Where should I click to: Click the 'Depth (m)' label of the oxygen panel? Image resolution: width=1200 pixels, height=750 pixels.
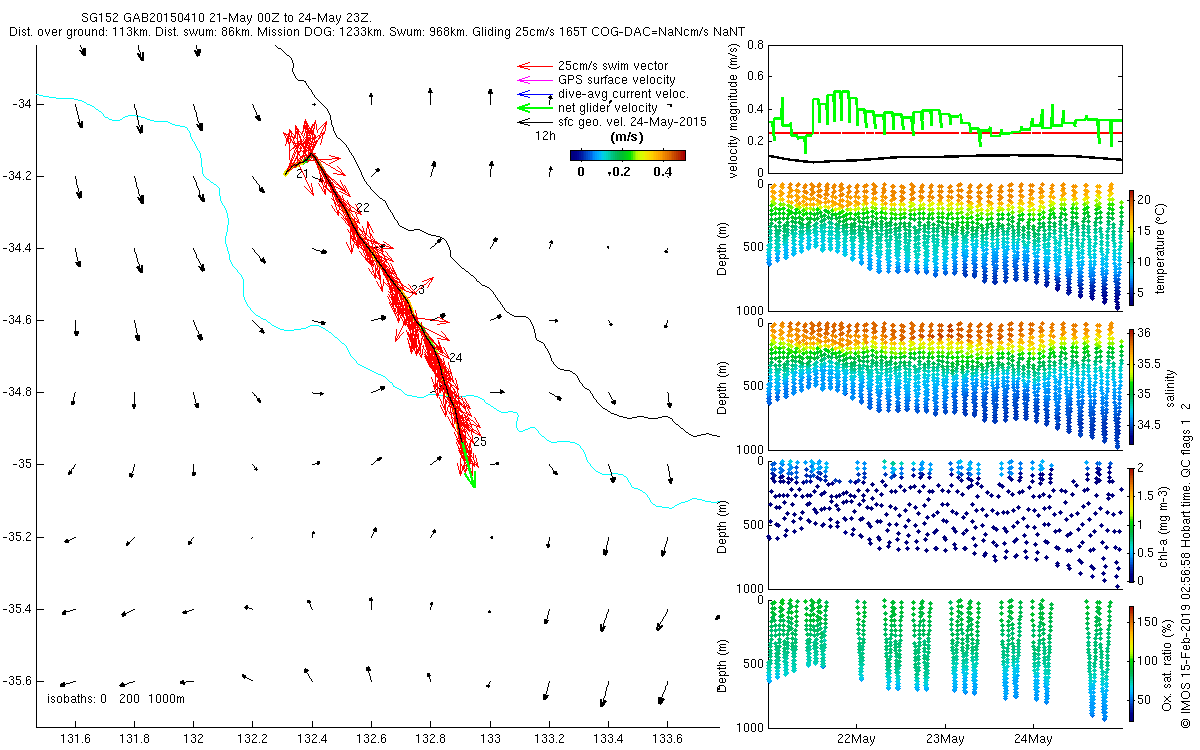(x=724, y=664)
